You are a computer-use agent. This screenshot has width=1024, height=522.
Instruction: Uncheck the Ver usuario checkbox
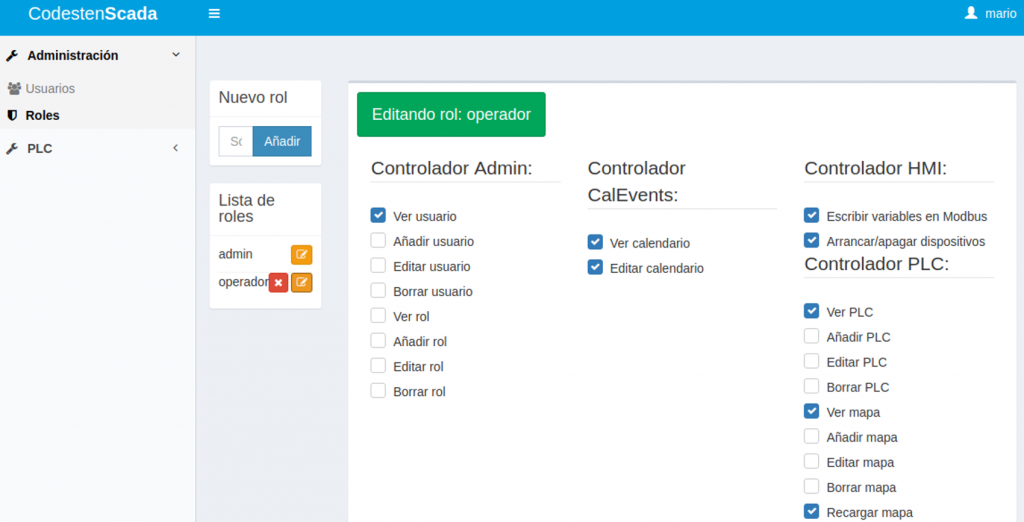[x=378, y=215]
